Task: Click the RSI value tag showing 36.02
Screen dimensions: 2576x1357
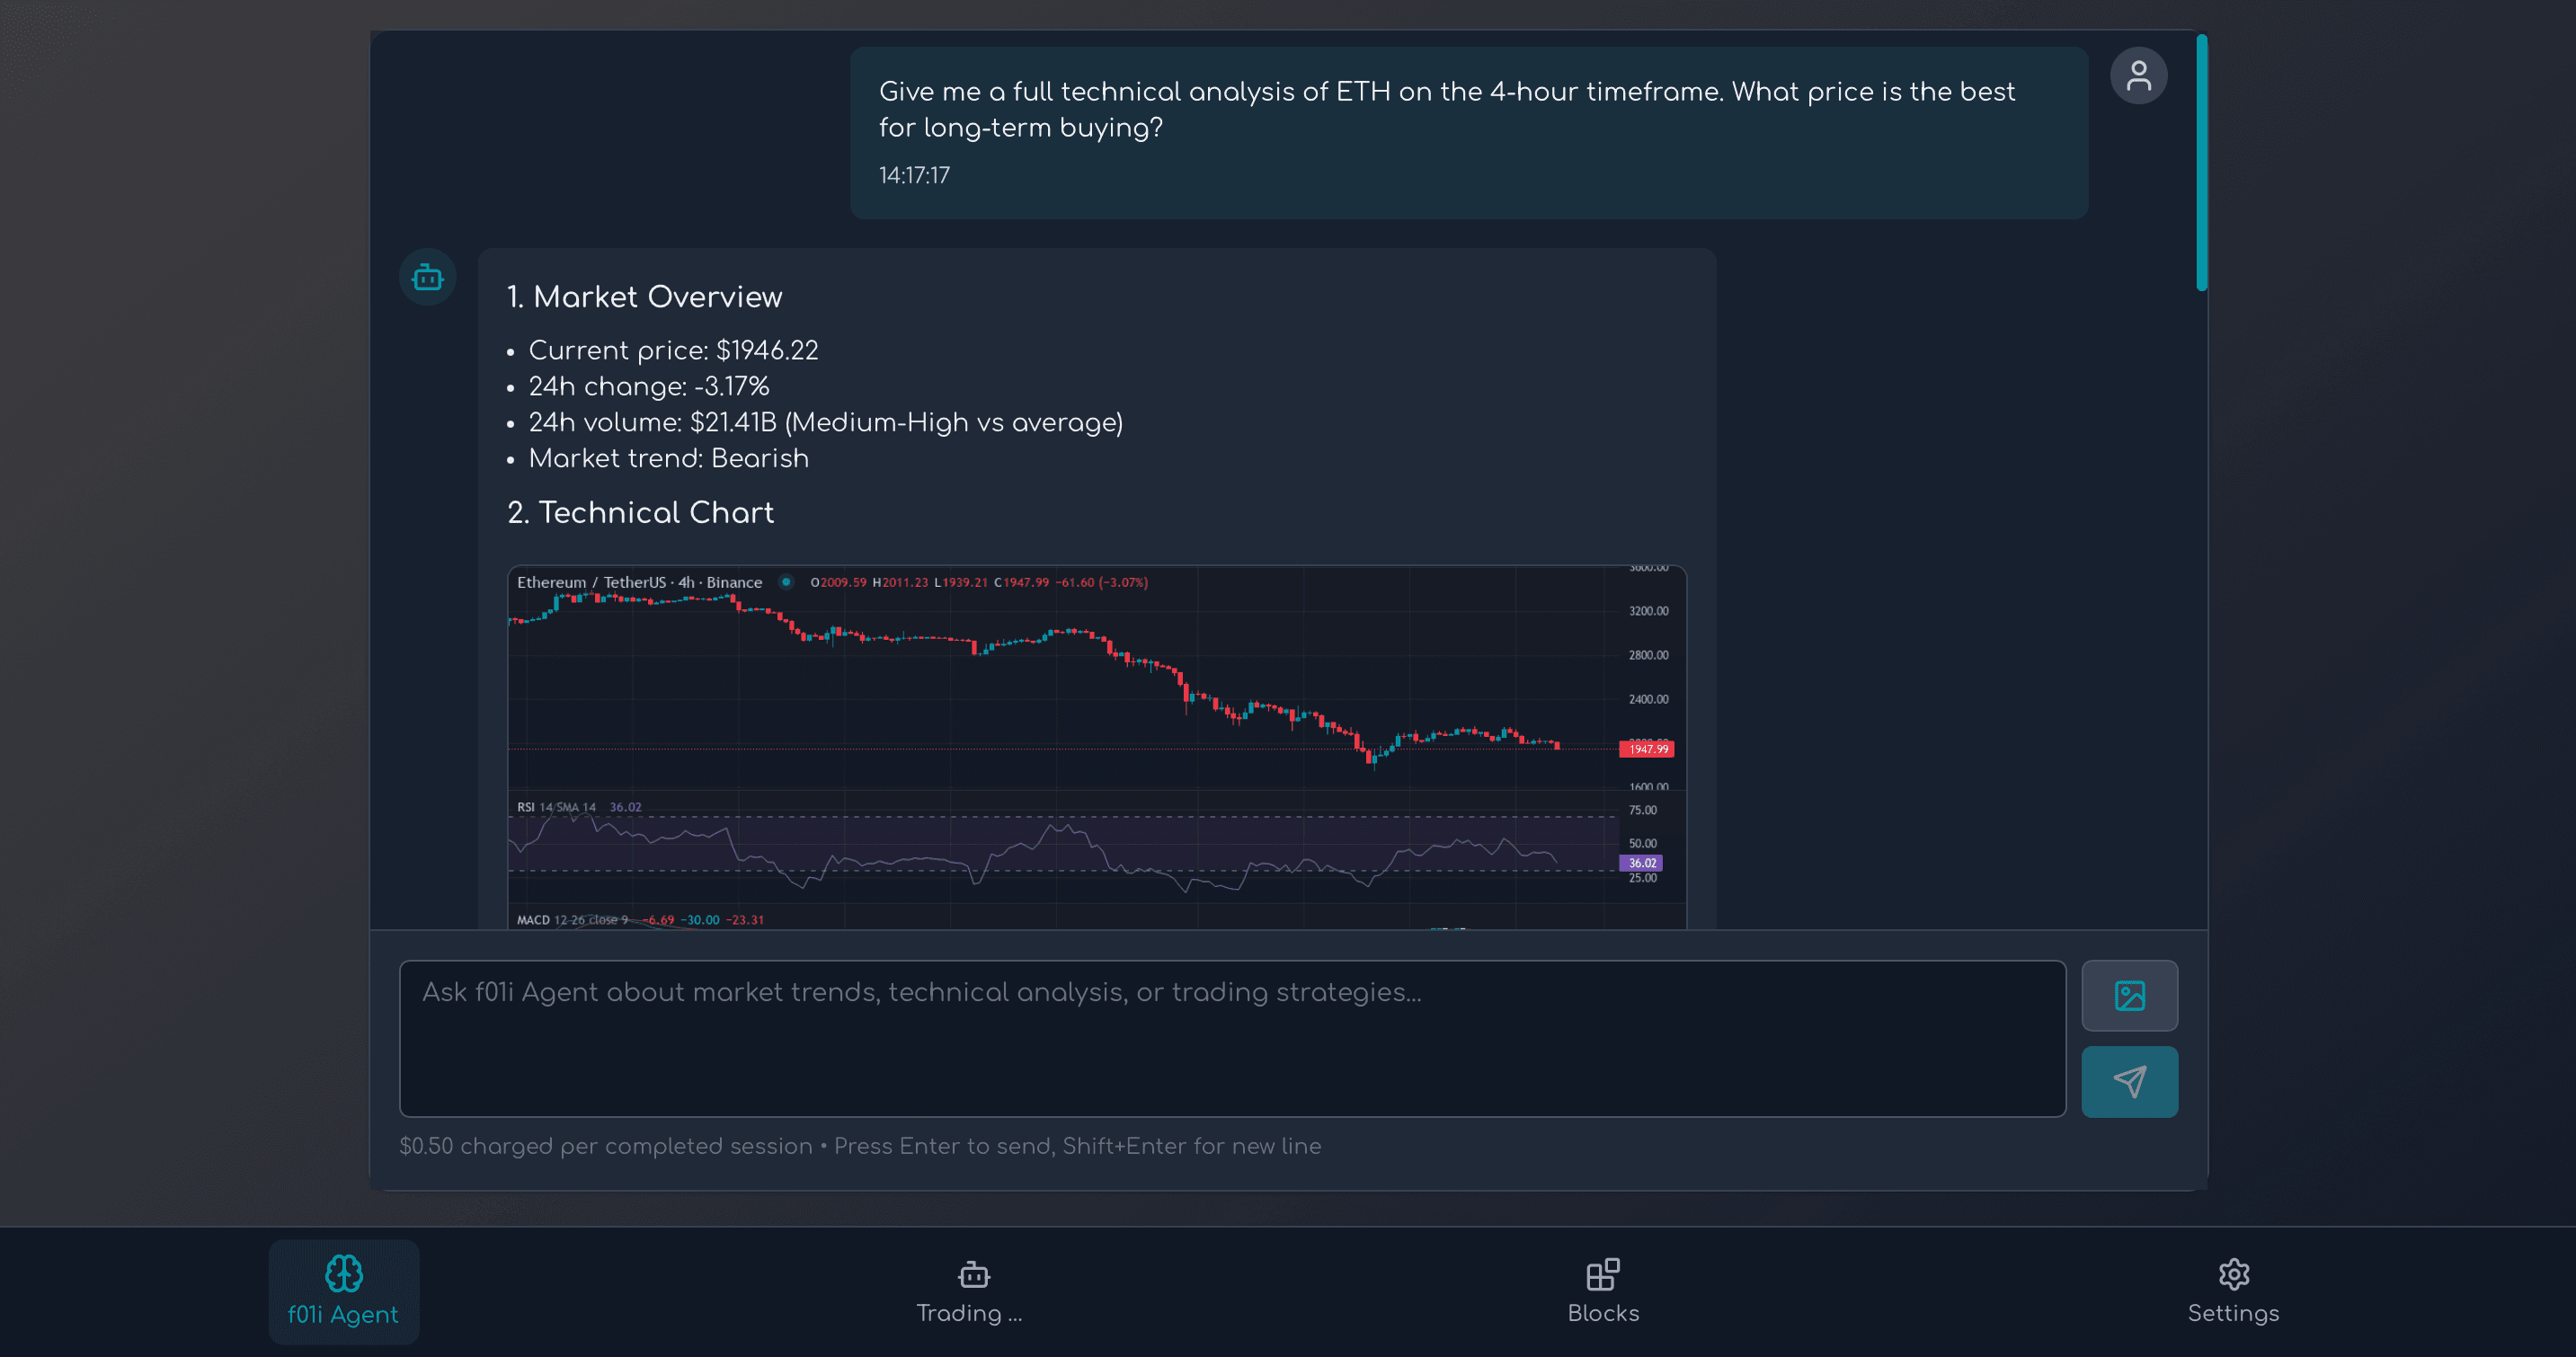Action: click(1640, 863)
